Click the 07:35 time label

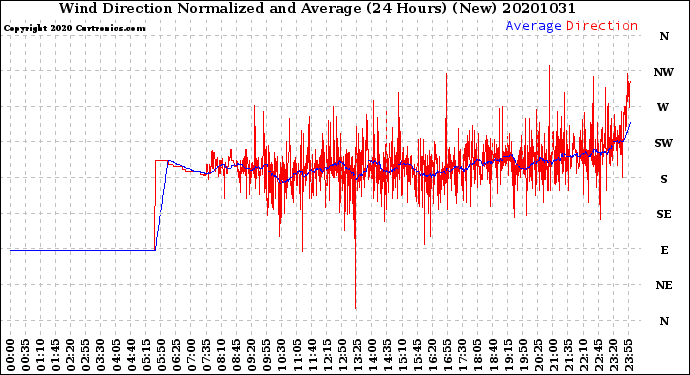pyautogui.click(x=206, y=355)
